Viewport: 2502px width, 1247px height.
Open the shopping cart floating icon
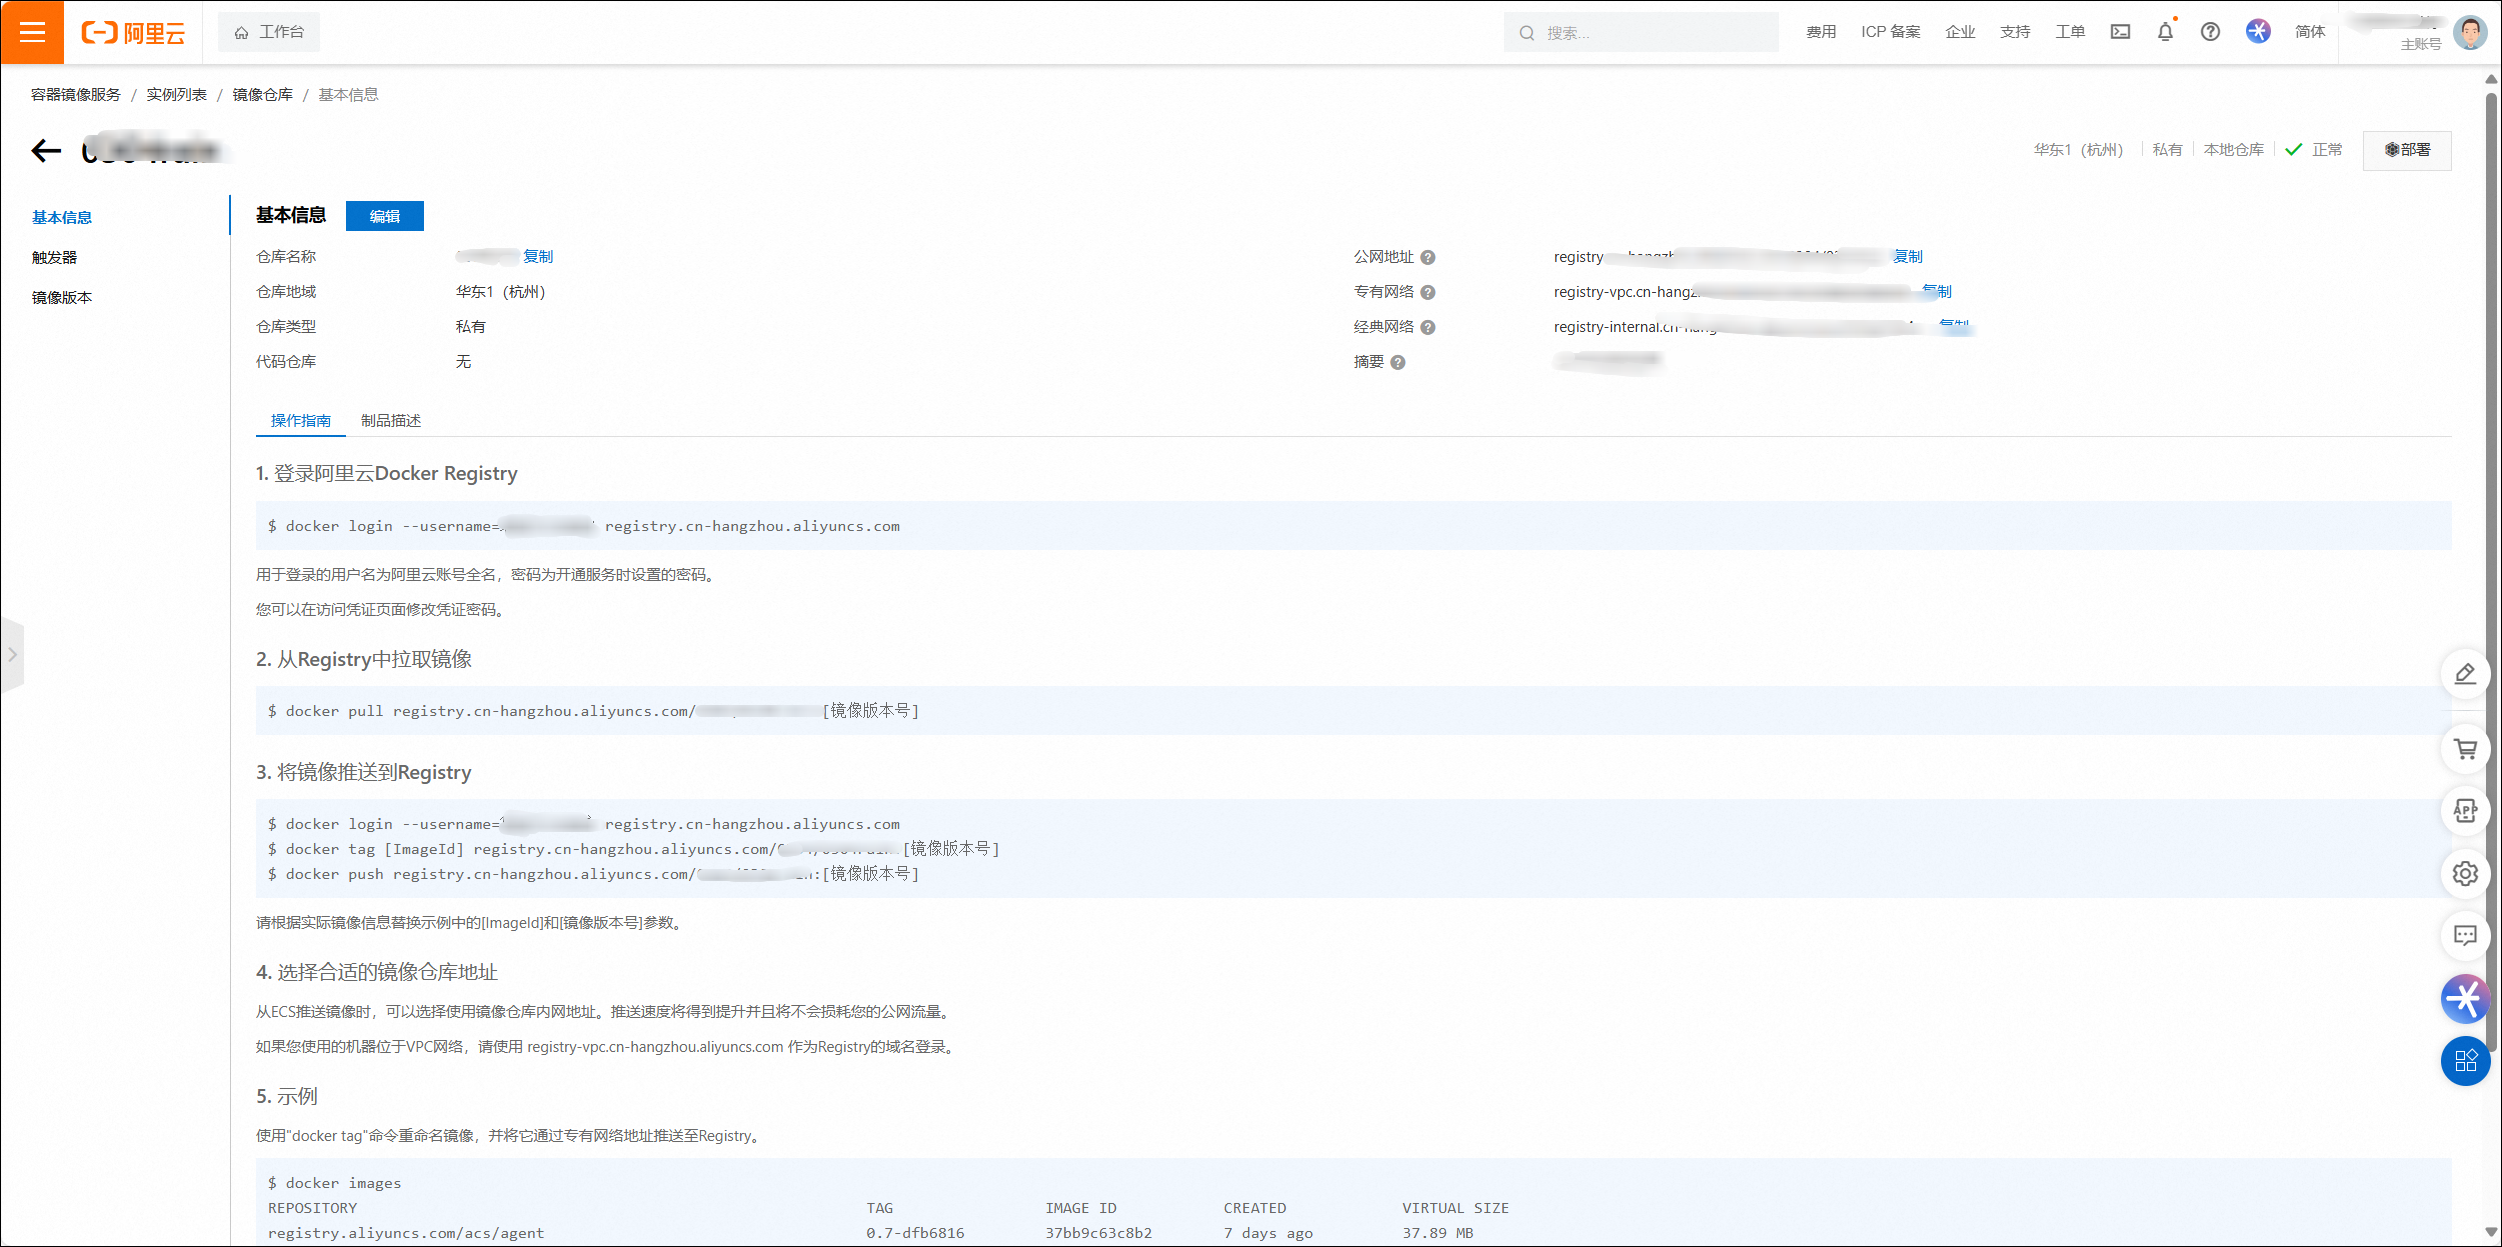click(2465, 749)
